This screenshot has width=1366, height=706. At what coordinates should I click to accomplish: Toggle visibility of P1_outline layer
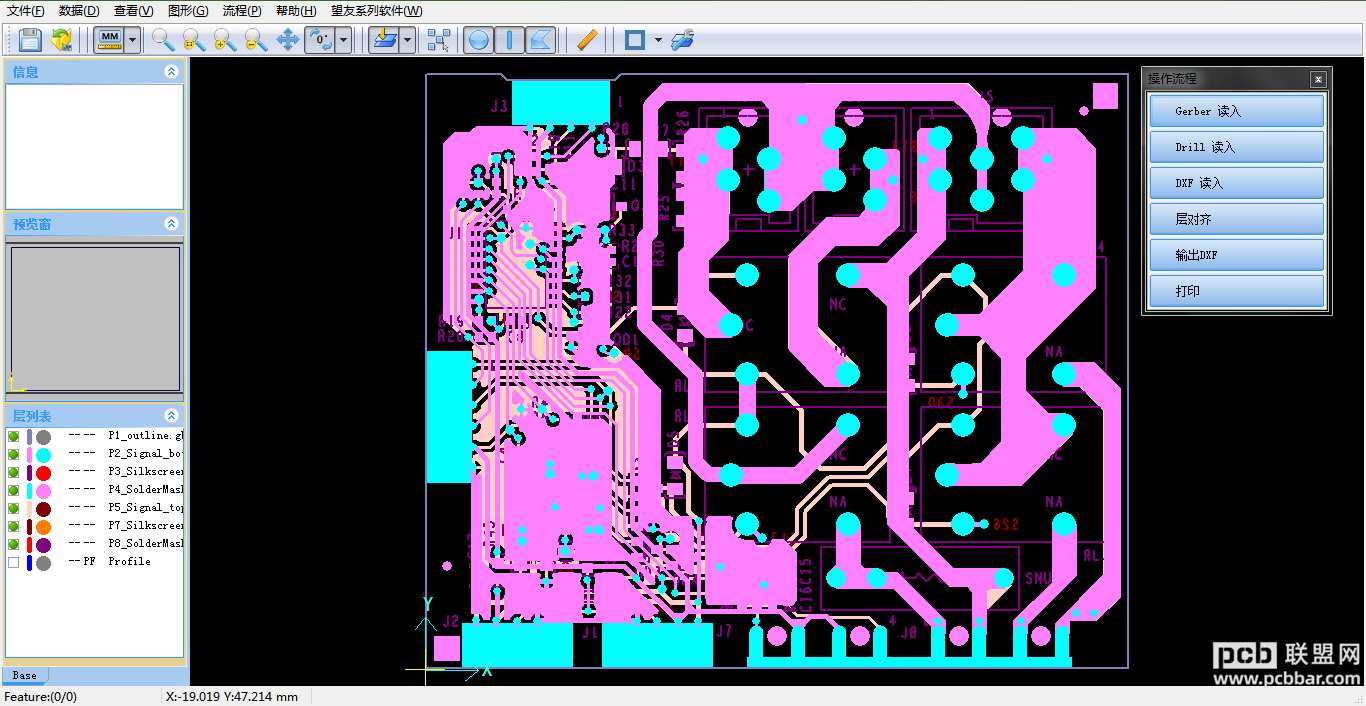coord(14,436)
